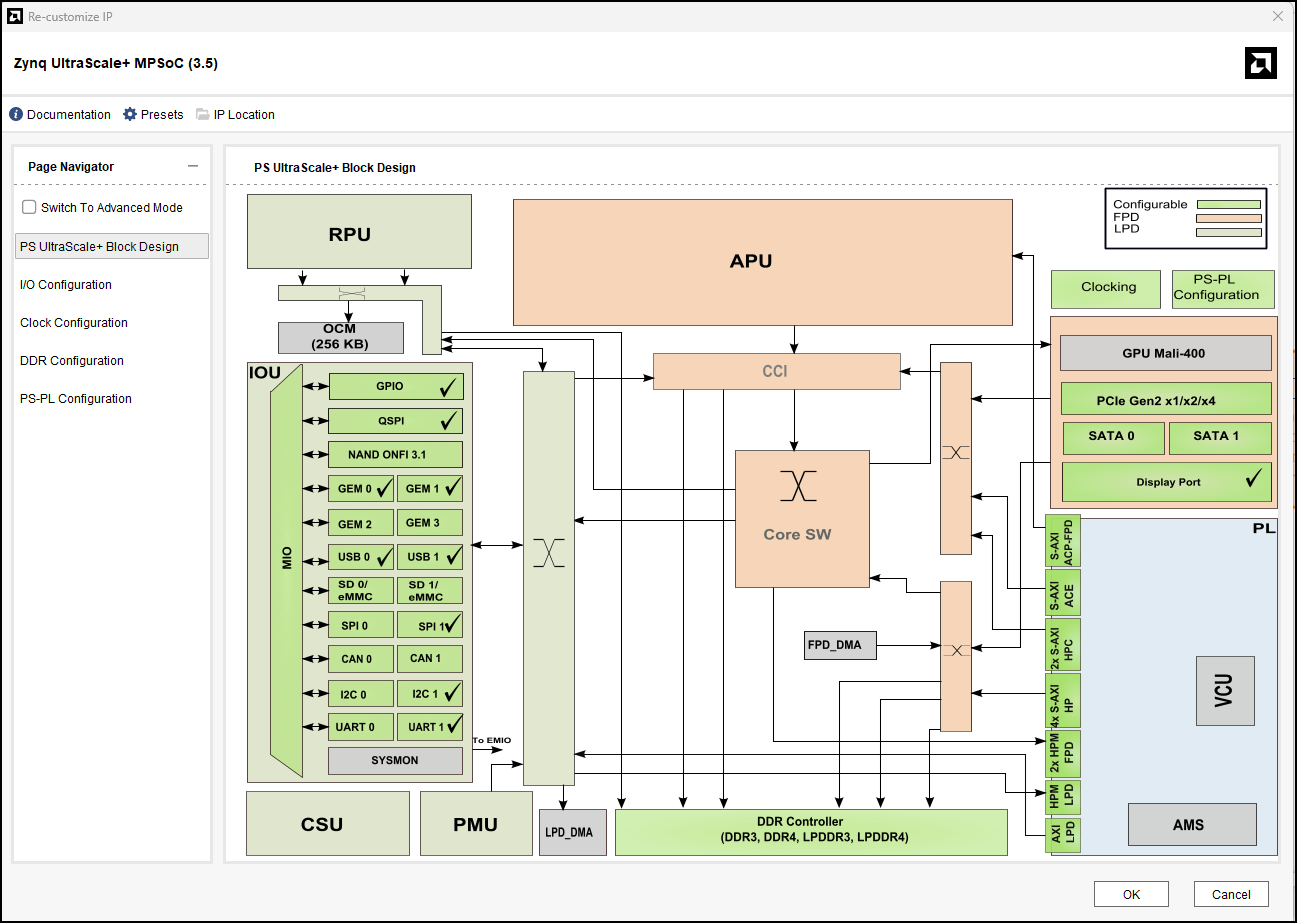Click the GEM 0 ethernet block
Image resolution: width=1297 pixels, height=923 pixels.
(x=361, y=489)
